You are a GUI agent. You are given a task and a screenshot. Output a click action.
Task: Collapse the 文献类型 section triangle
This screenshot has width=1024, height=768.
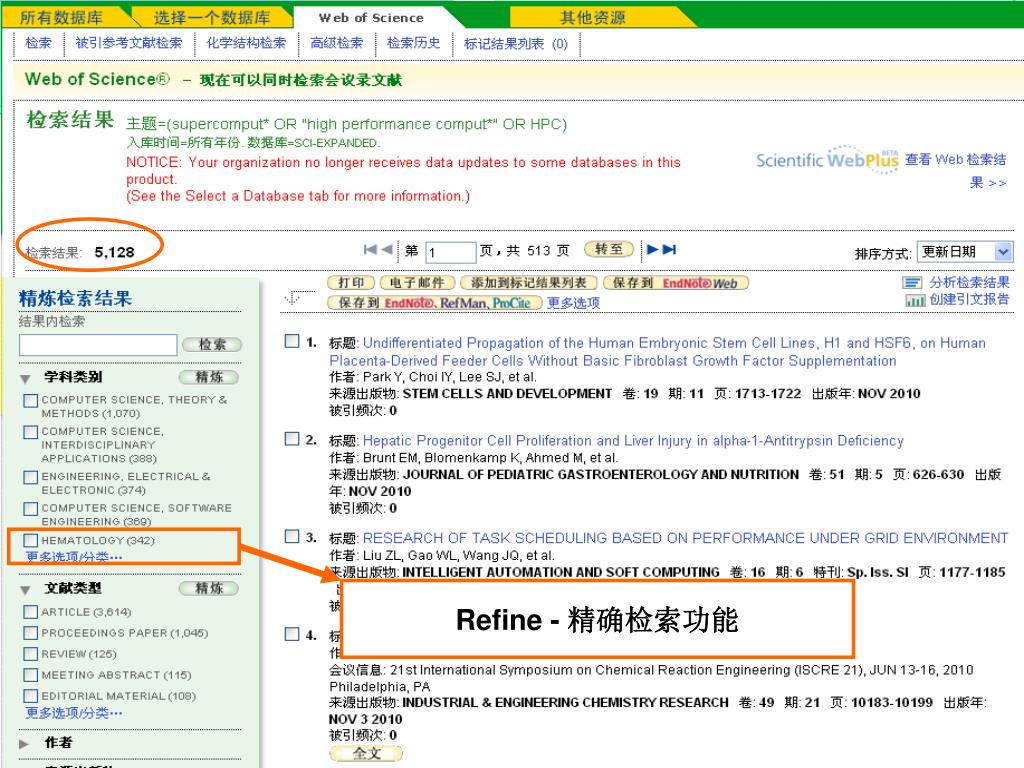click(x=25, y=590)
